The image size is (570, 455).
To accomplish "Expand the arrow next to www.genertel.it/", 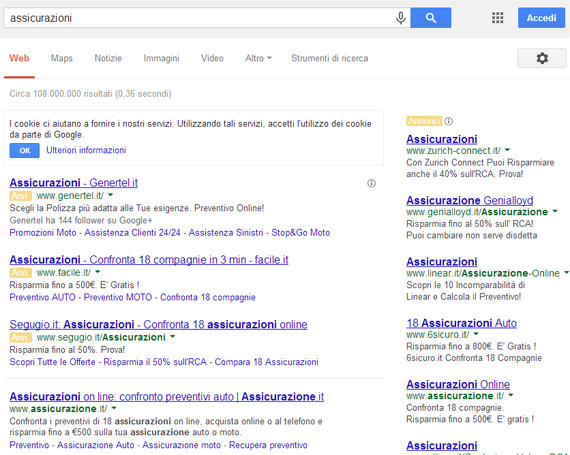I will click(111, 195).
